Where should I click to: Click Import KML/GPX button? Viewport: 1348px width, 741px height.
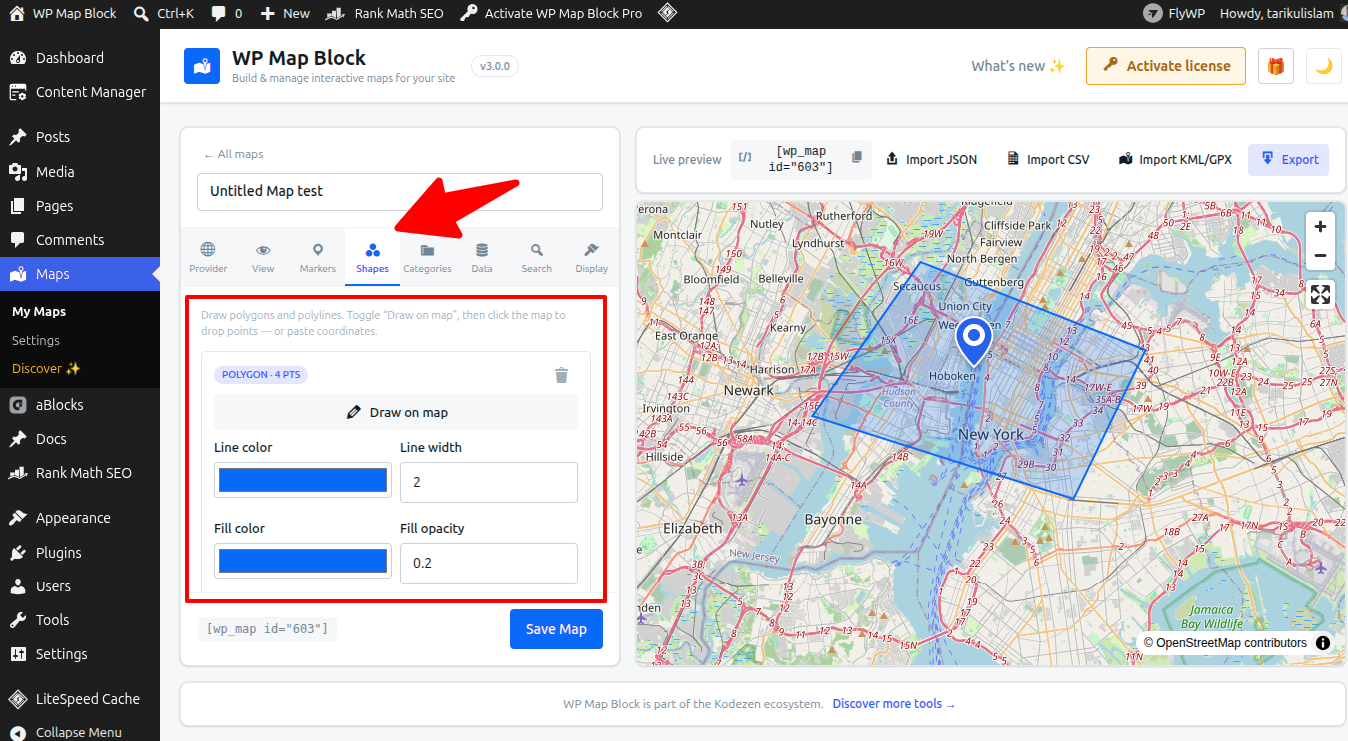pos(1175,159)
